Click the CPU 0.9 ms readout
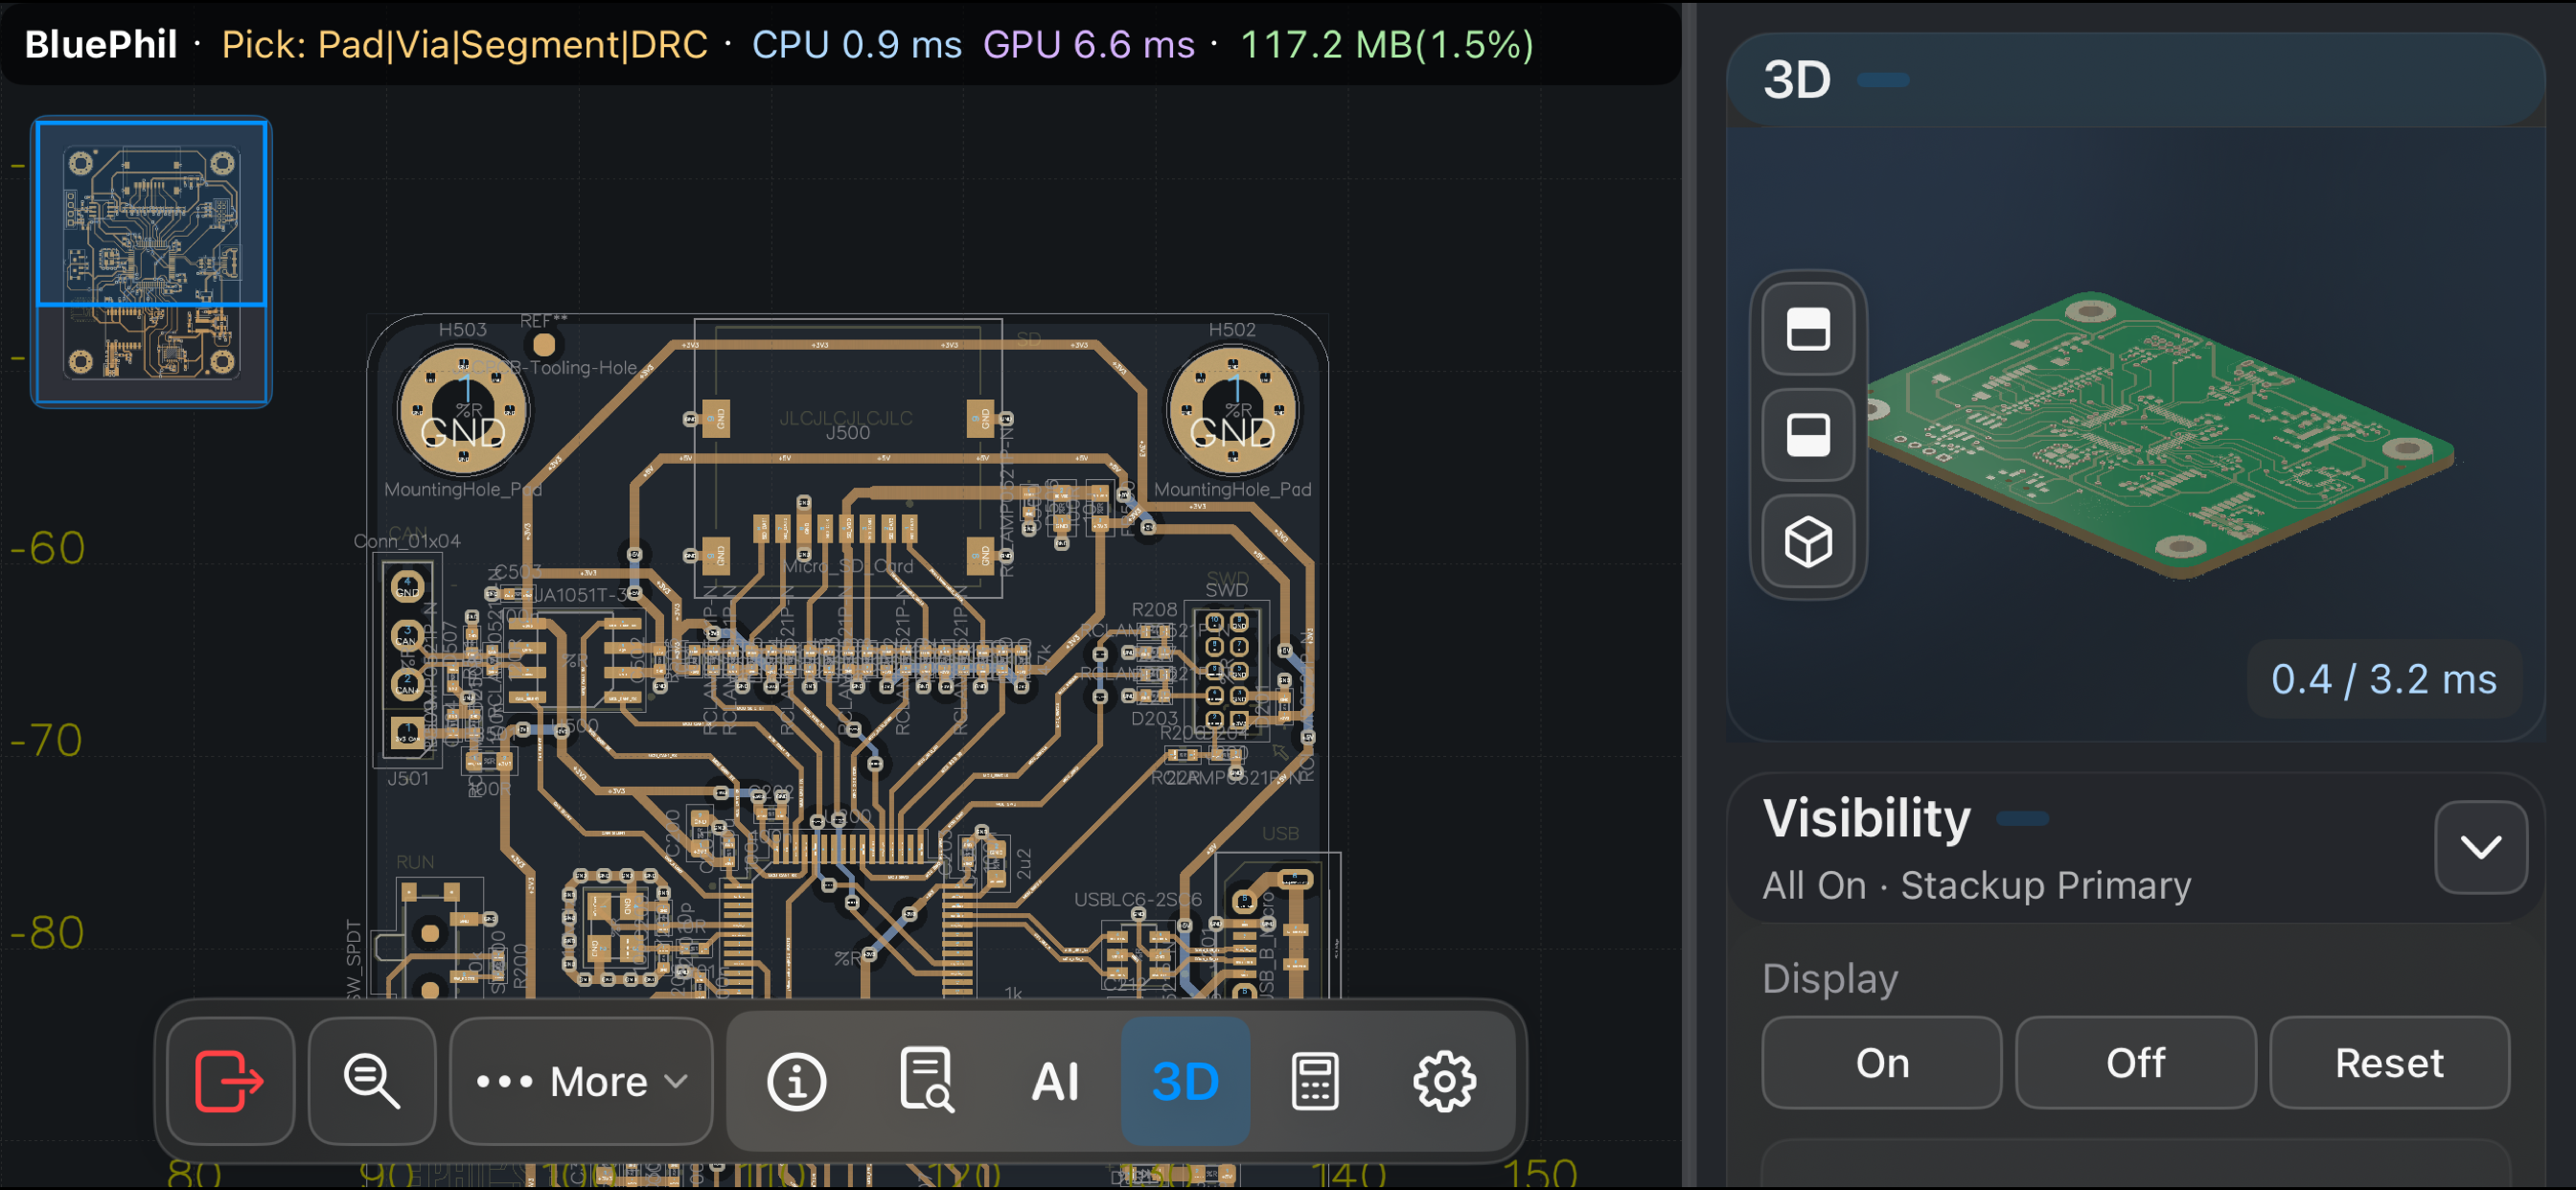 857,44
